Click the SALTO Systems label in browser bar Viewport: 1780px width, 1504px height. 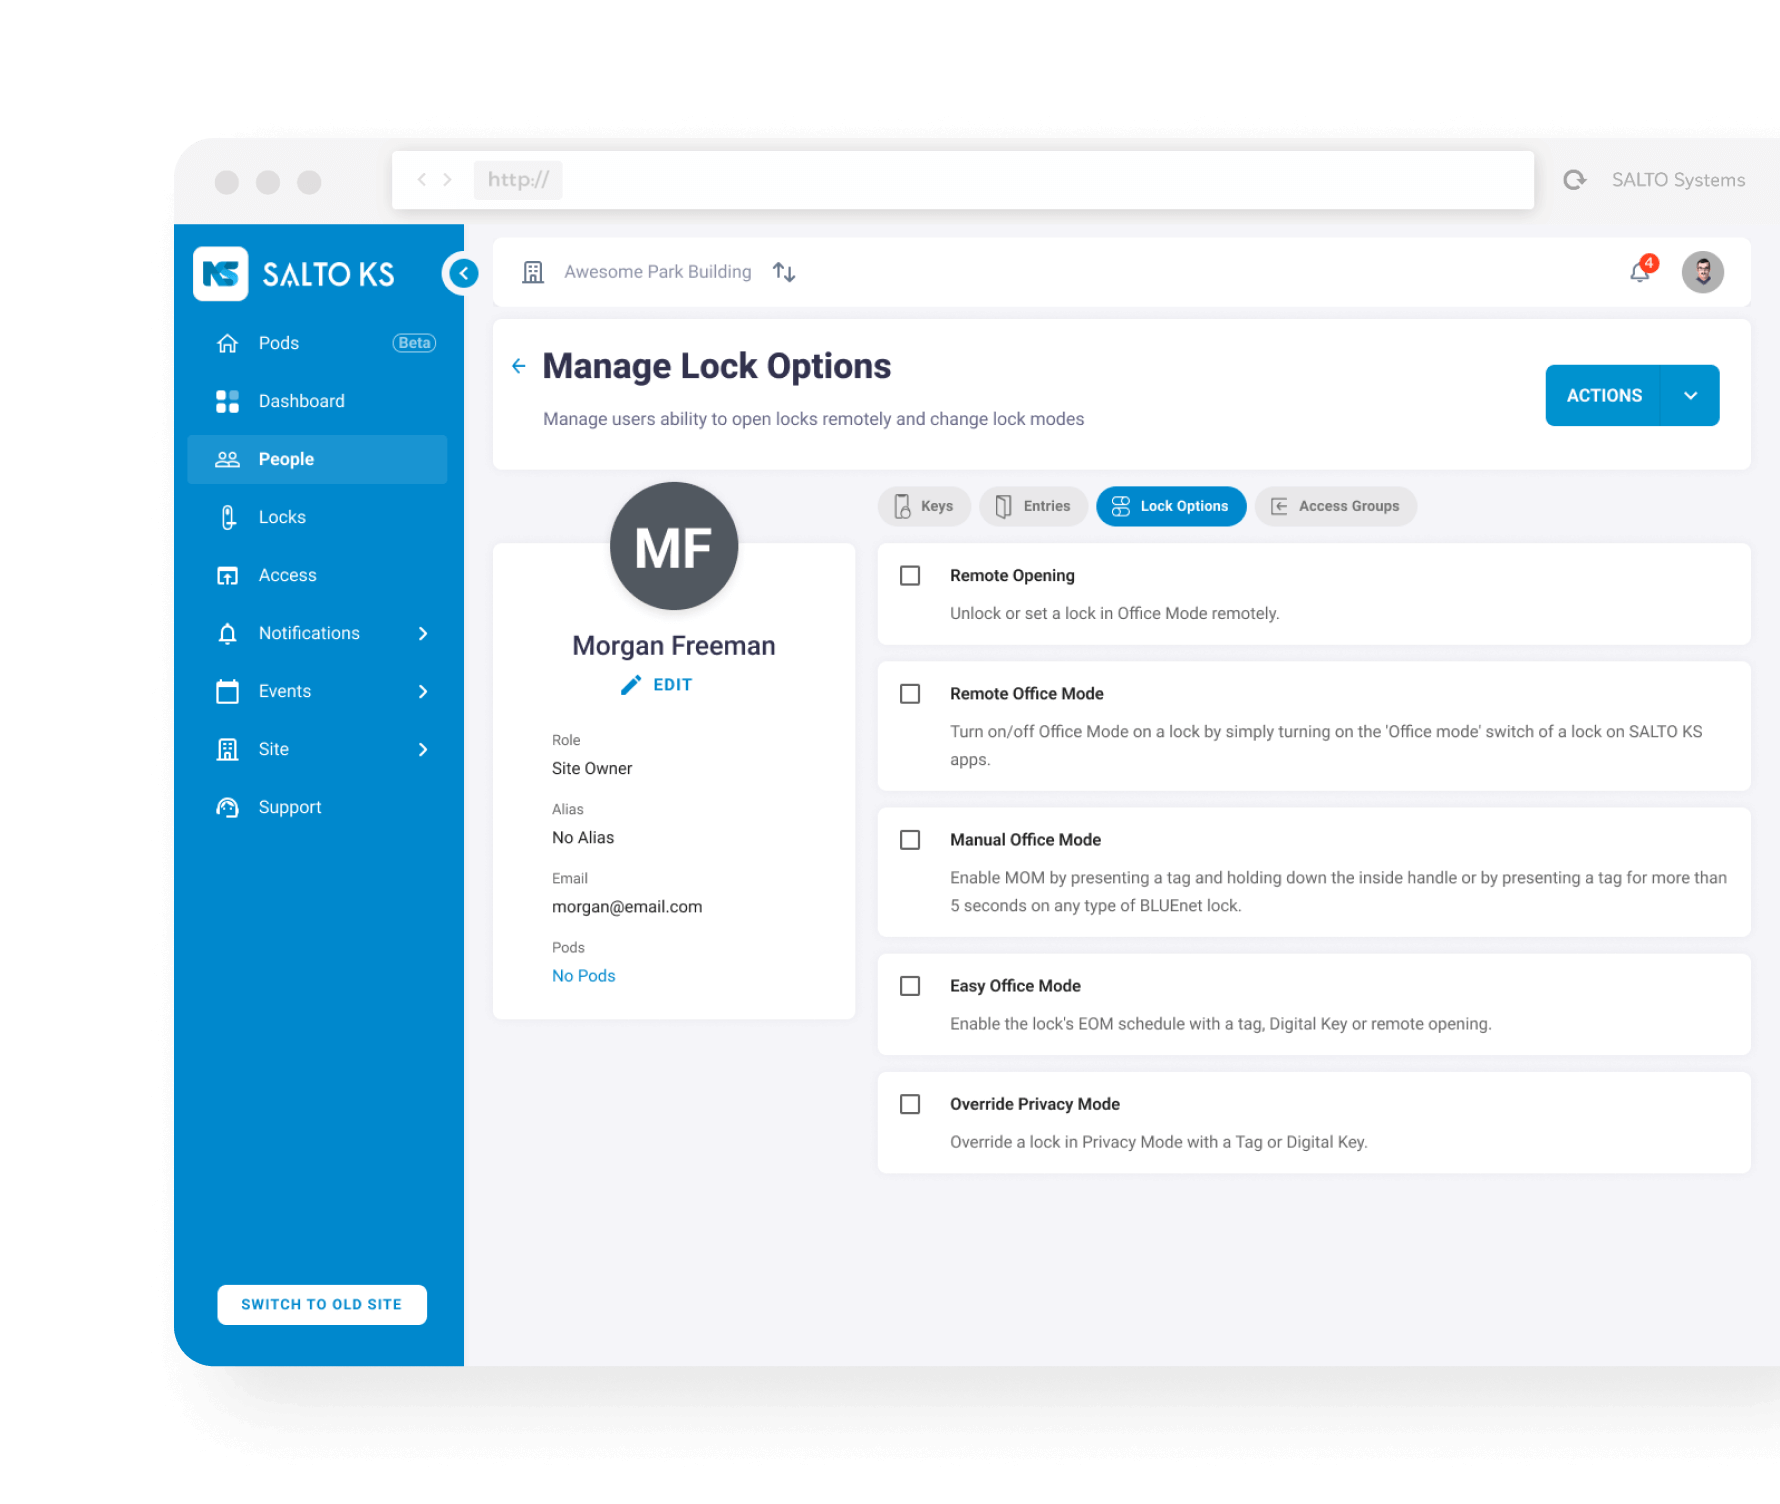tap(1678, 180)
